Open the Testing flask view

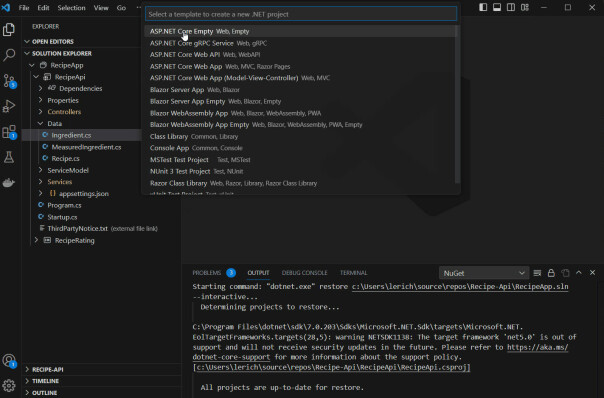point(9,157)
